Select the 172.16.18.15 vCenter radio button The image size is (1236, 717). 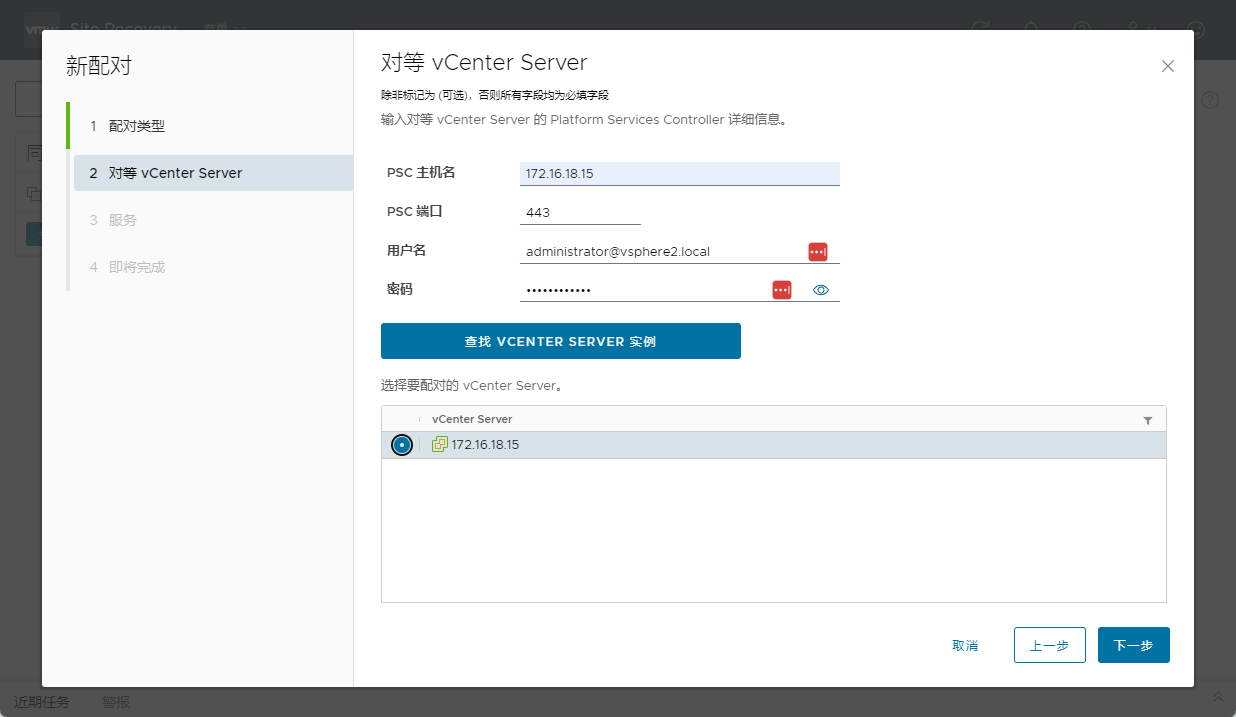402,445
